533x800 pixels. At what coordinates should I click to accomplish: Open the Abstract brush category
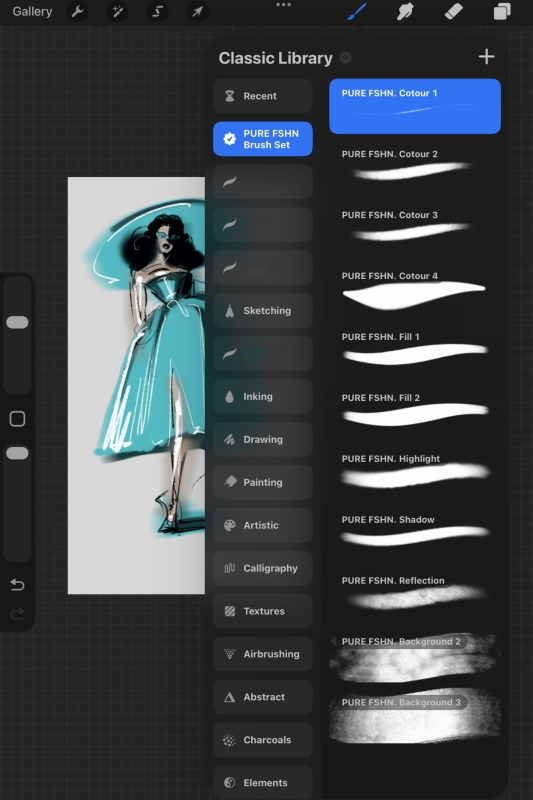coord(263,696)
